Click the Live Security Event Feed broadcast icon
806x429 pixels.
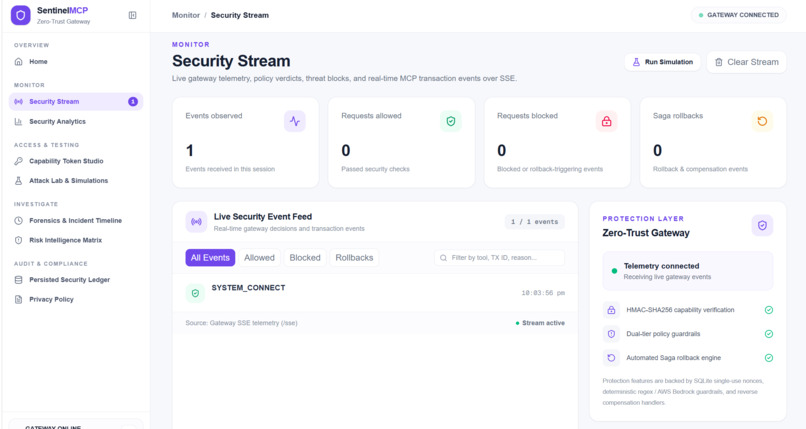(196, 222)
